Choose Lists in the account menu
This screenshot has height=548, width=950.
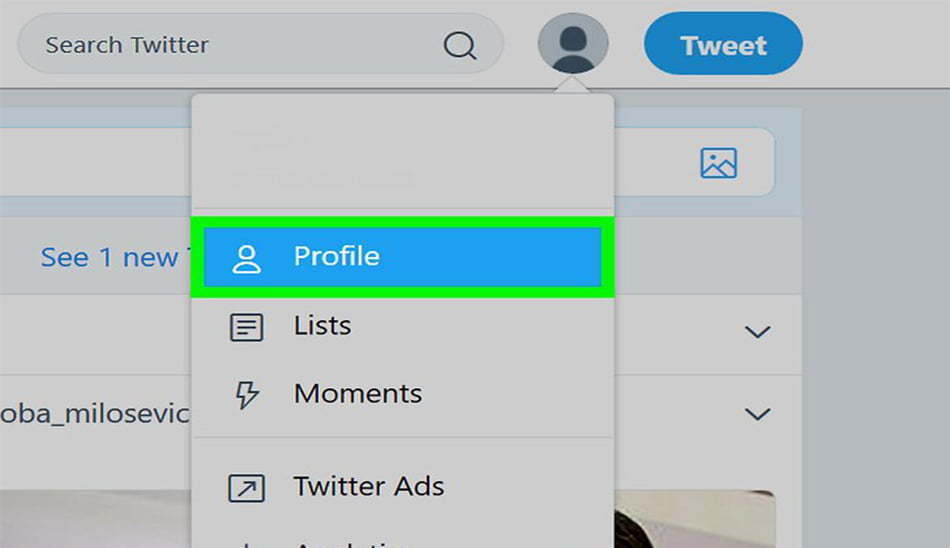(x=402, y=326)
